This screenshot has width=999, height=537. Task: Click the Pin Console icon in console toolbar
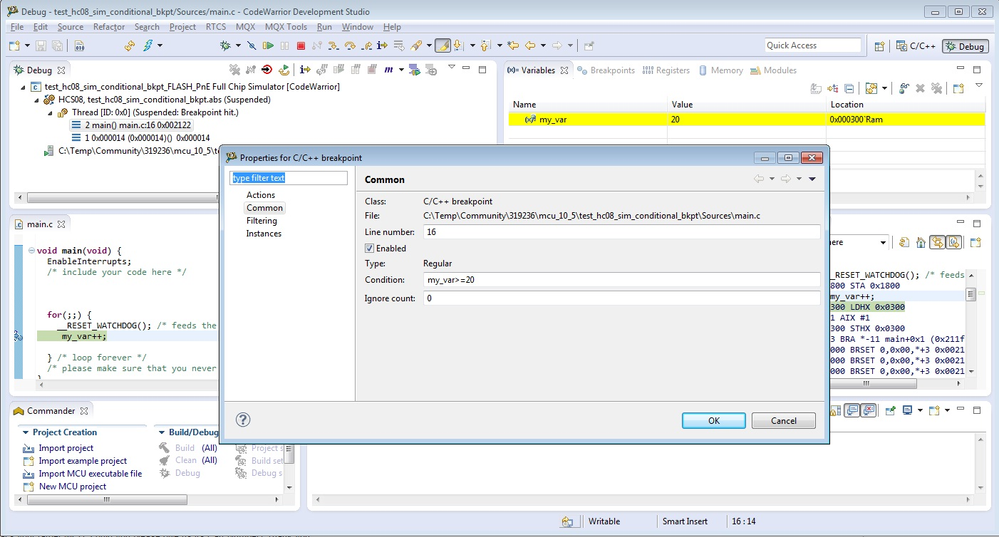click(x=890, y=411)
